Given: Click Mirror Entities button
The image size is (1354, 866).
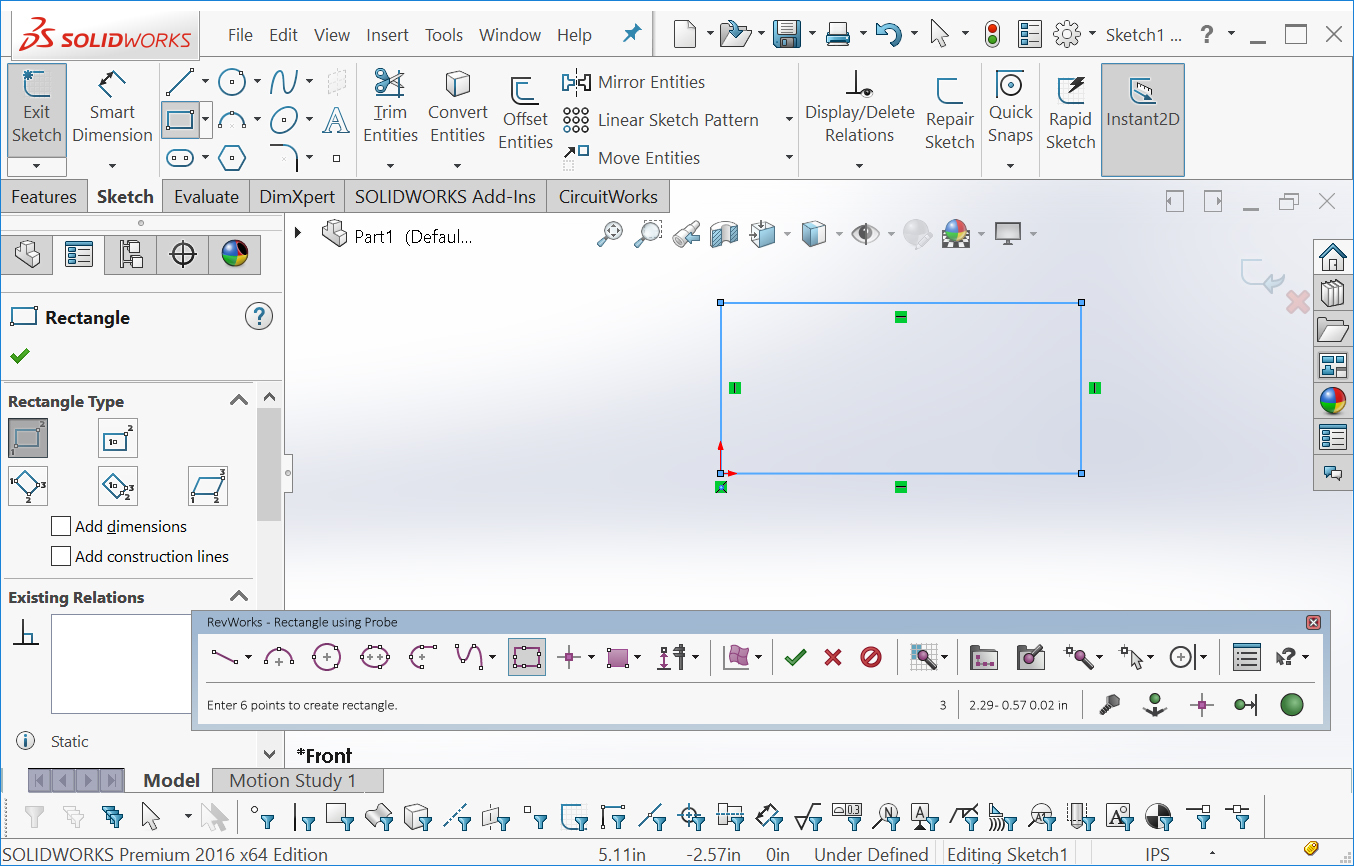Looking at the screenshot, I should (x=634, y=82).
